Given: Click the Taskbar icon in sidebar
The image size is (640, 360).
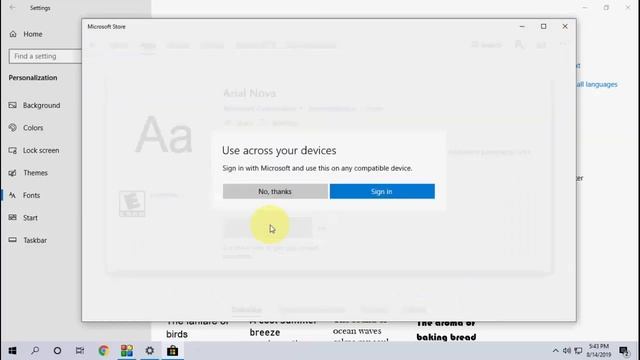Looking at the screenshot, I should (13, 240).
